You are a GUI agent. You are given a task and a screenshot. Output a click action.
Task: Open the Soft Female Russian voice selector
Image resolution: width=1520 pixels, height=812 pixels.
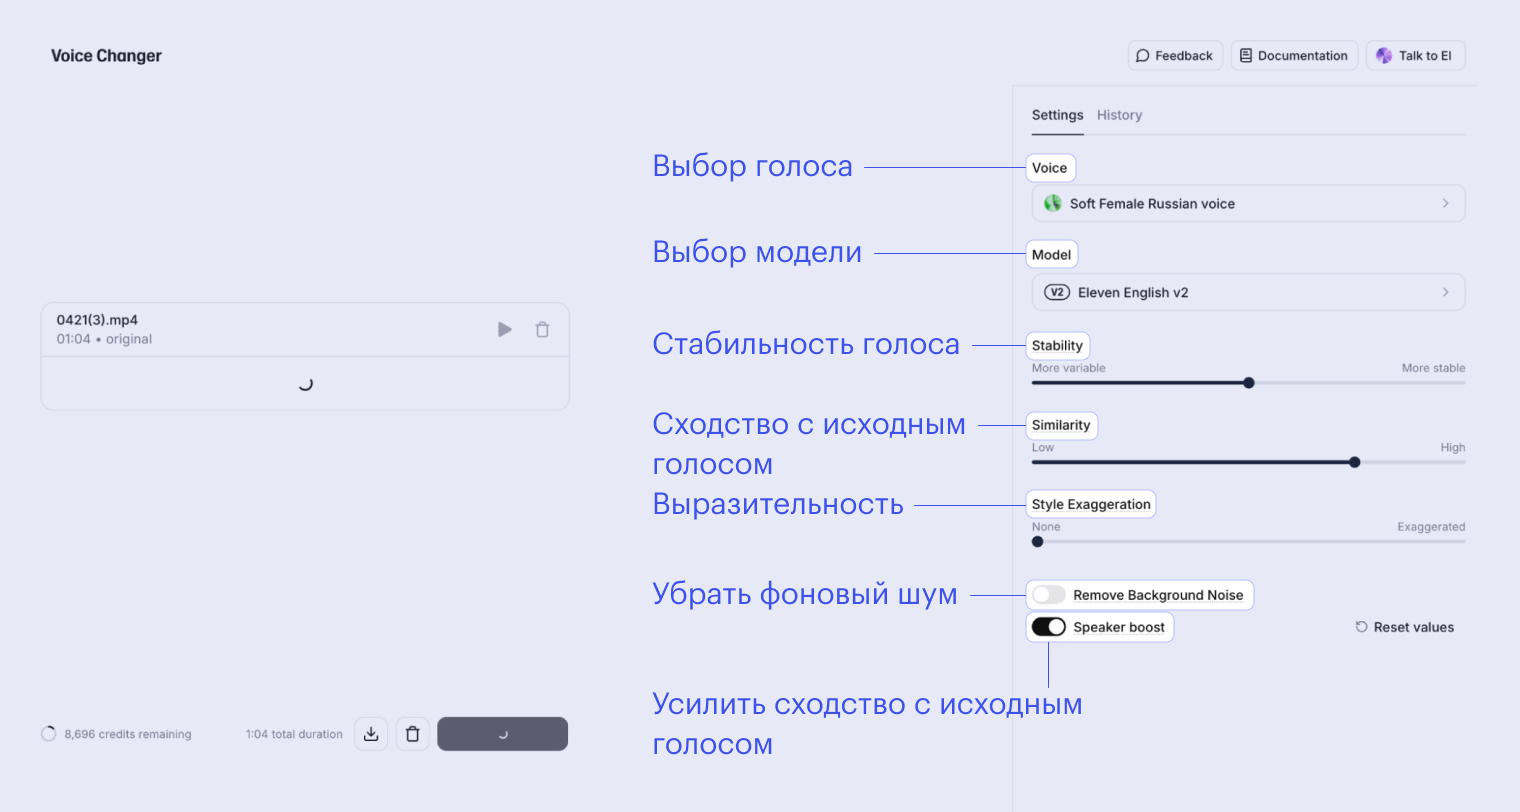tap(1248, 203)
